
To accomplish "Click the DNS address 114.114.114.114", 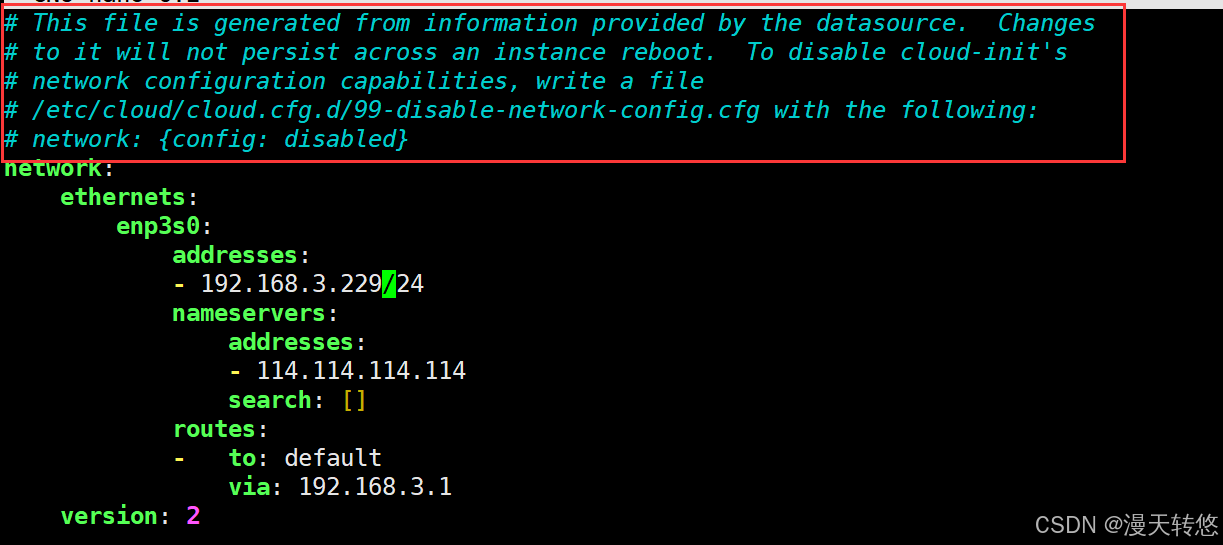I will click(x=361, y=372).
